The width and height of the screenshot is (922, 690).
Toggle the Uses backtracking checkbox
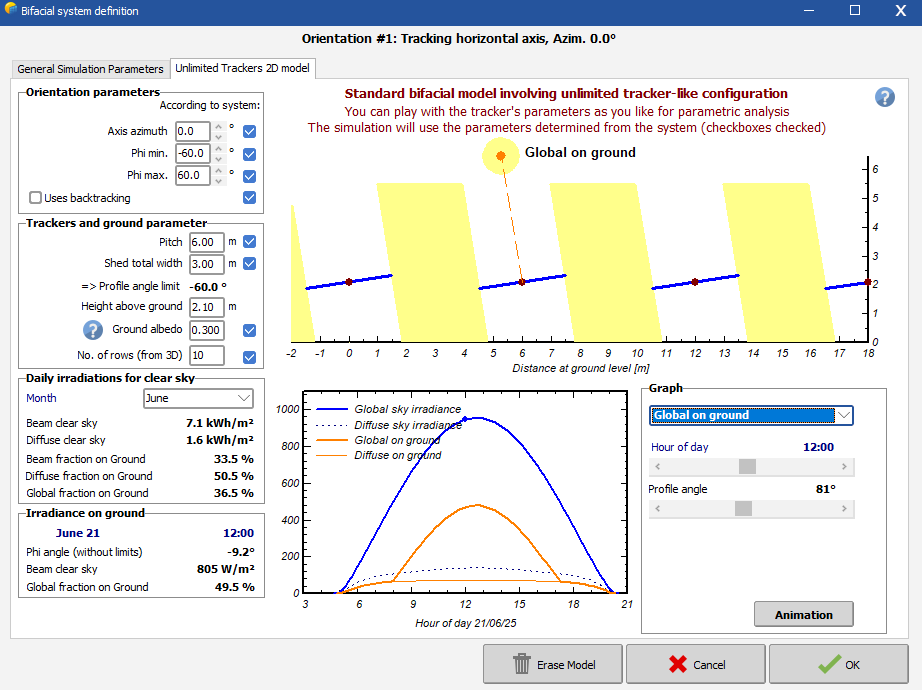pyautogui.click(x=36, y=198)
